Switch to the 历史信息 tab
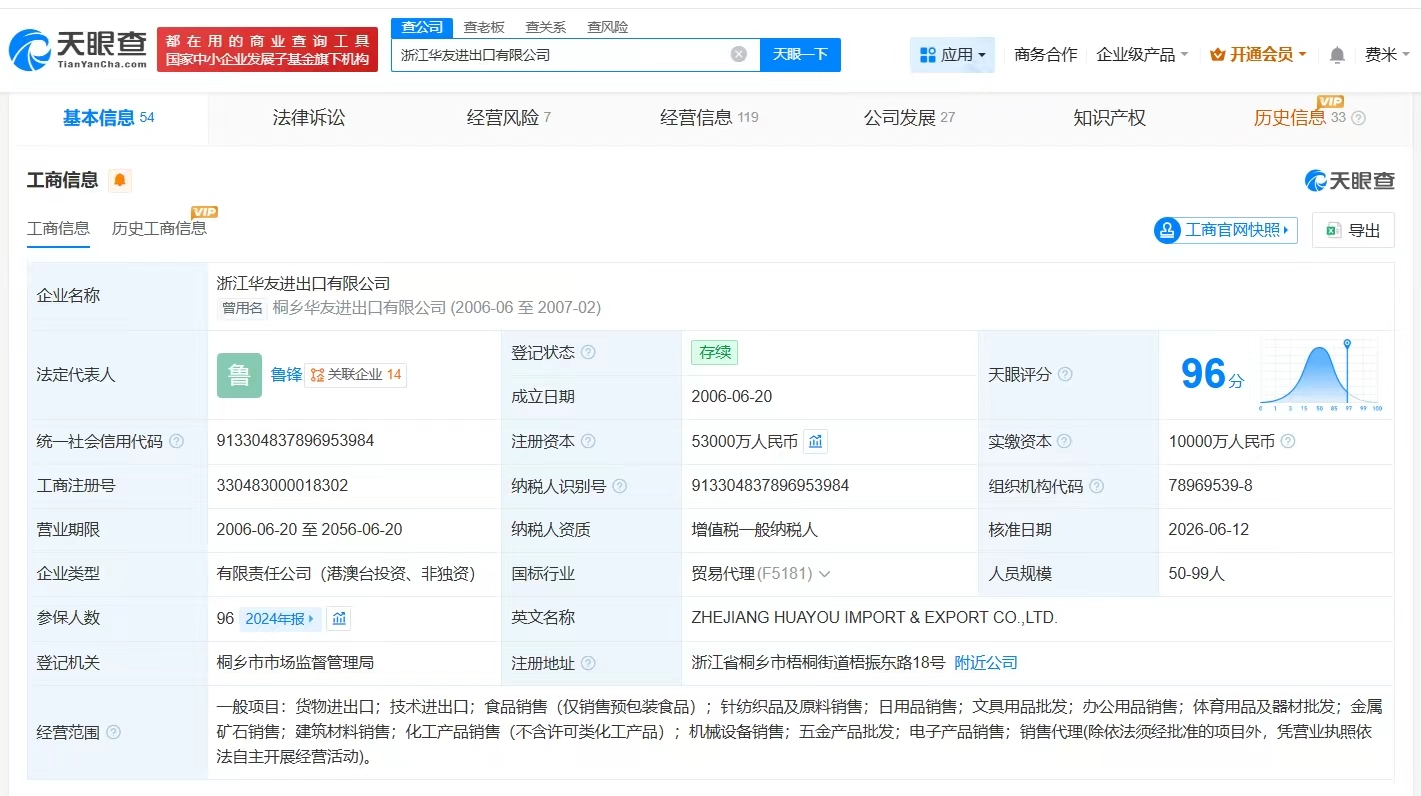 pos(1289,118)
